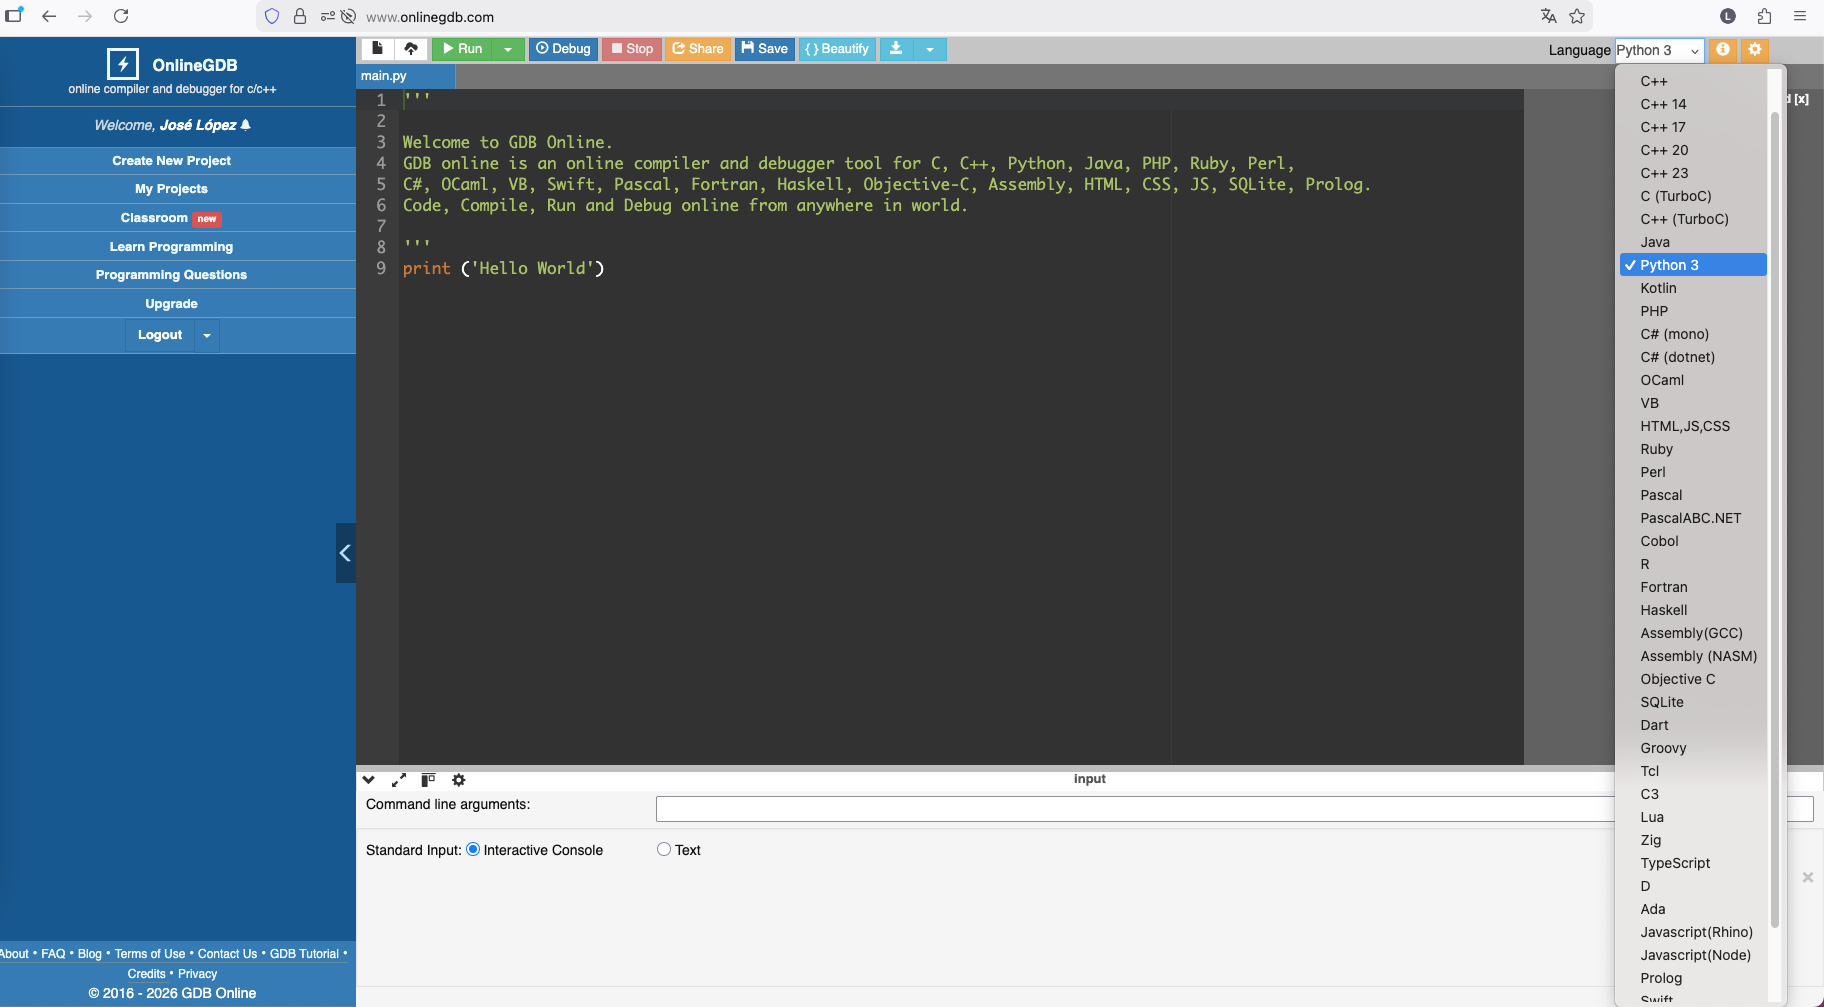
Task: Open the Run options dropdown arrow
Action: click(x=508, y=49)
